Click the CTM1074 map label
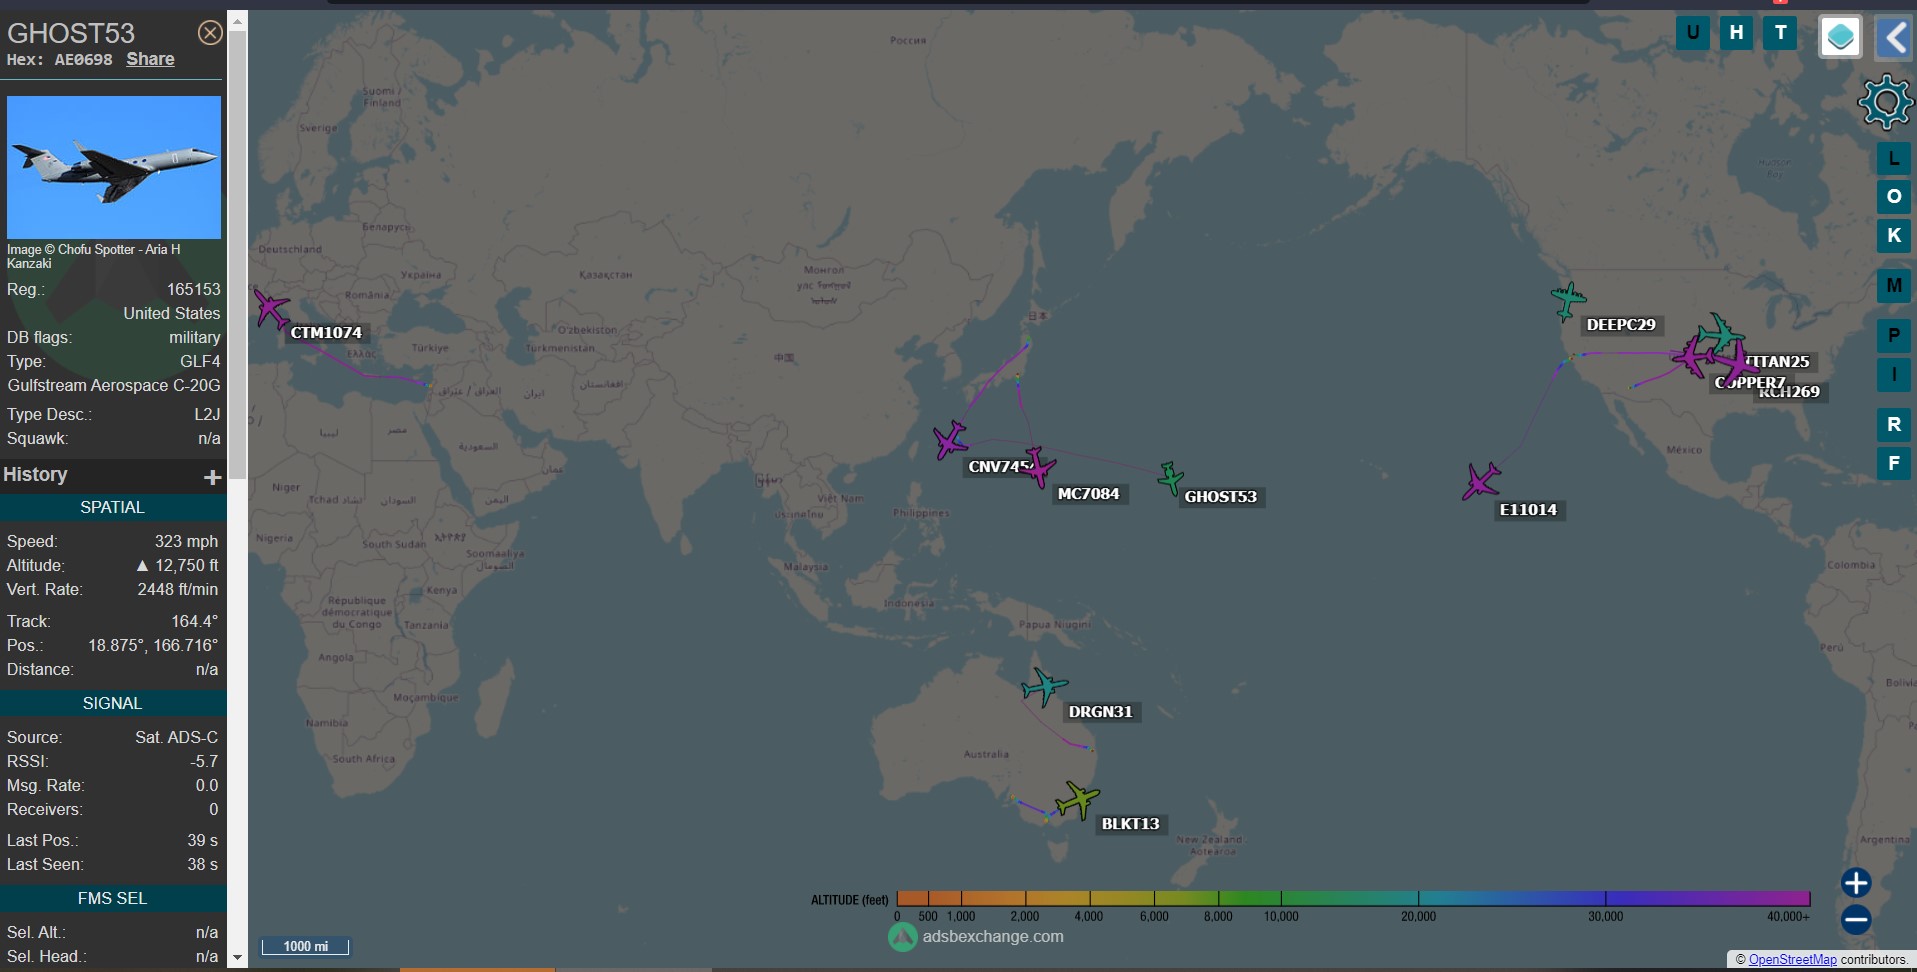 click(x=326, y=333)
